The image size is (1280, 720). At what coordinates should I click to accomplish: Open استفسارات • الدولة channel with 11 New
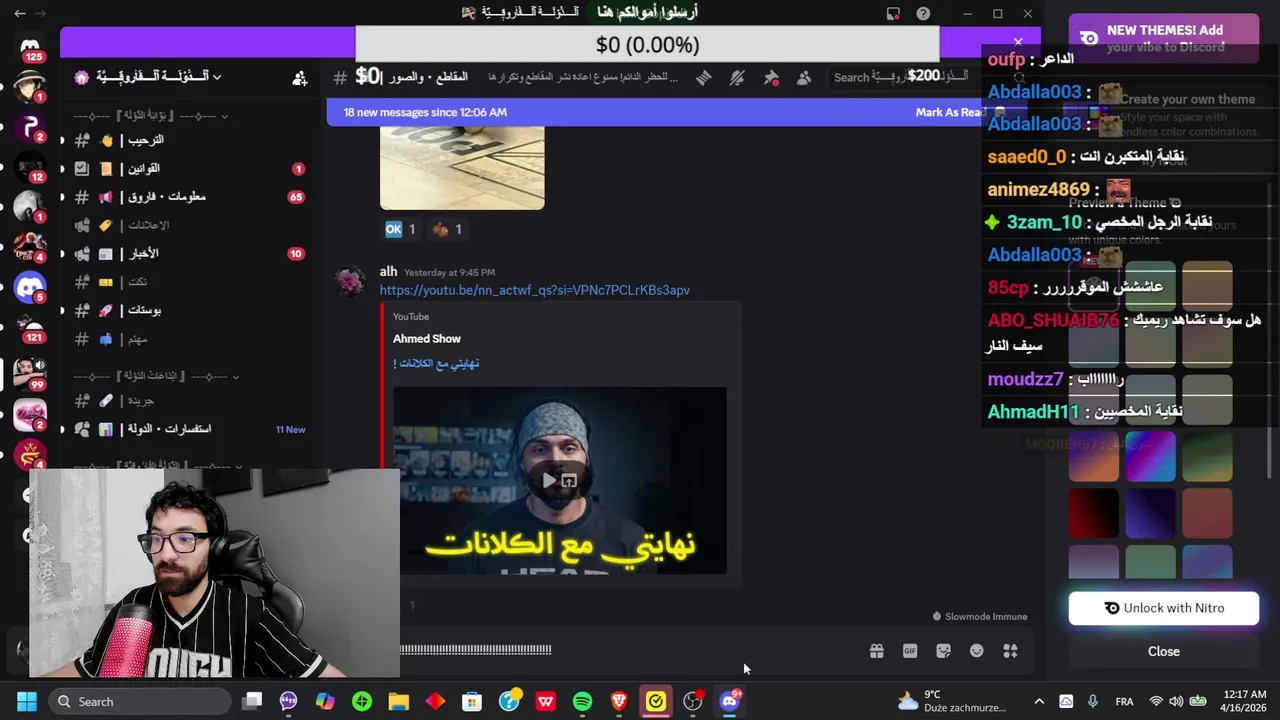pyautogui.click(x=190, y=429)
